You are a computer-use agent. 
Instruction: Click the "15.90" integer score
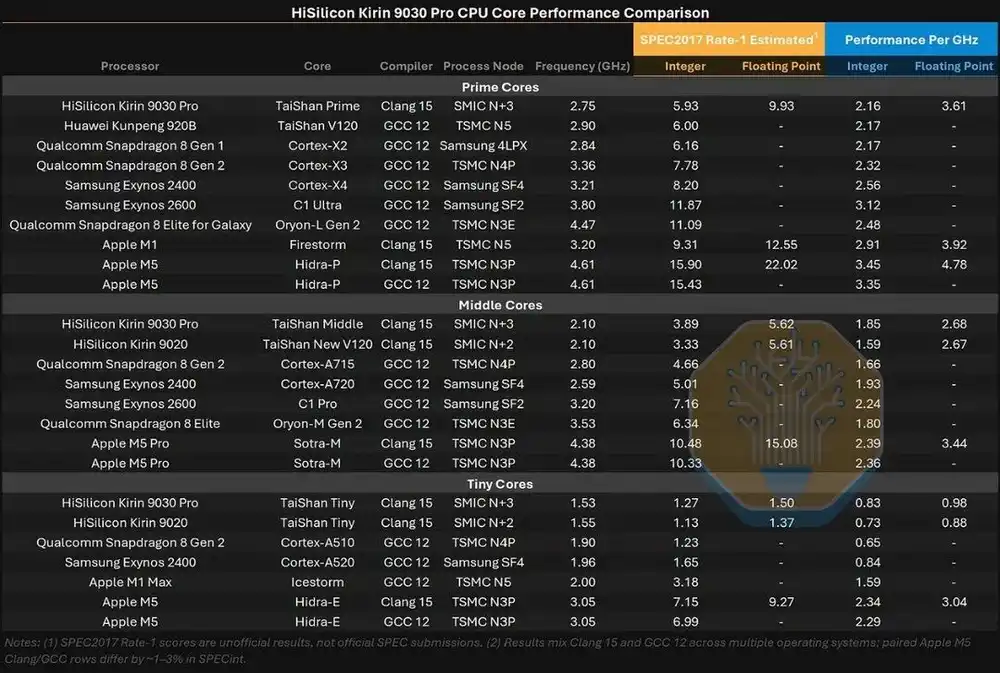click(x=686, y=264)
